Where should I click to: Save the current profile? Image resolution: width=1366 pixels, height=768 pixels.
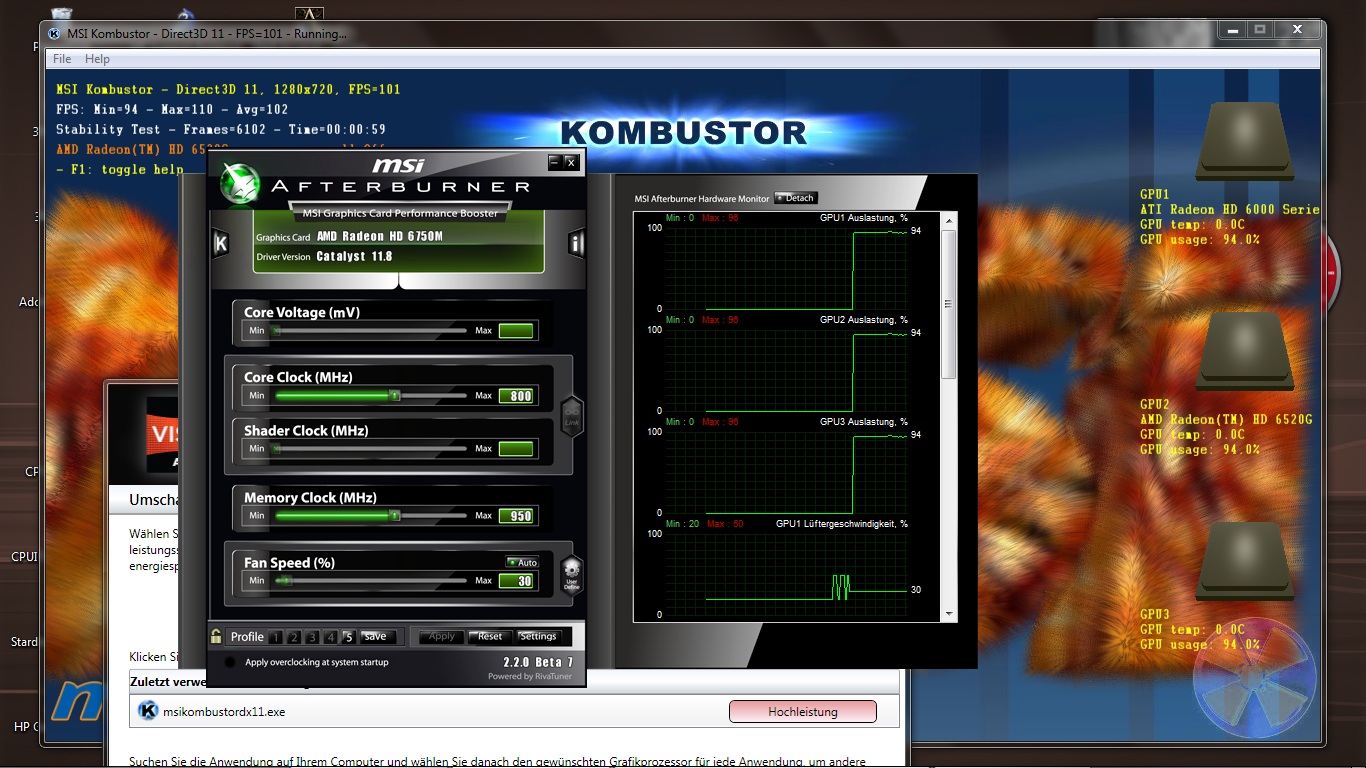click(x=377, y=636)
